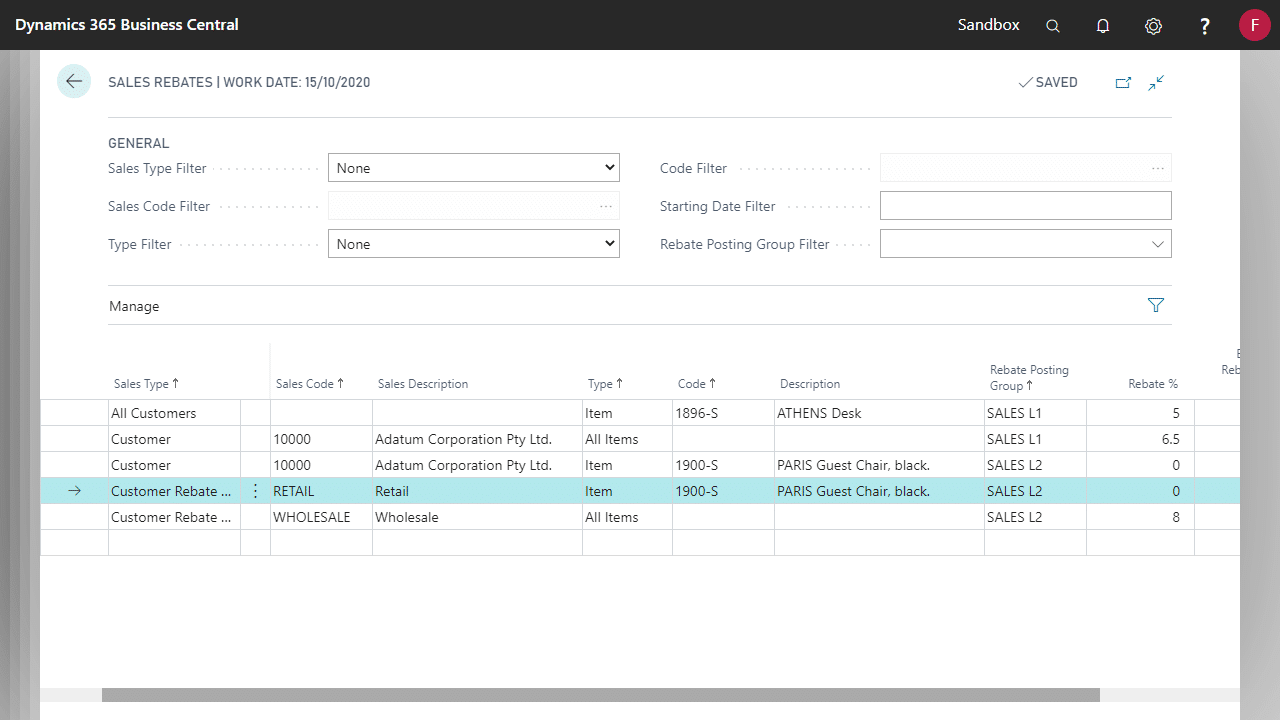Click the back arrow button

[74, 82]
